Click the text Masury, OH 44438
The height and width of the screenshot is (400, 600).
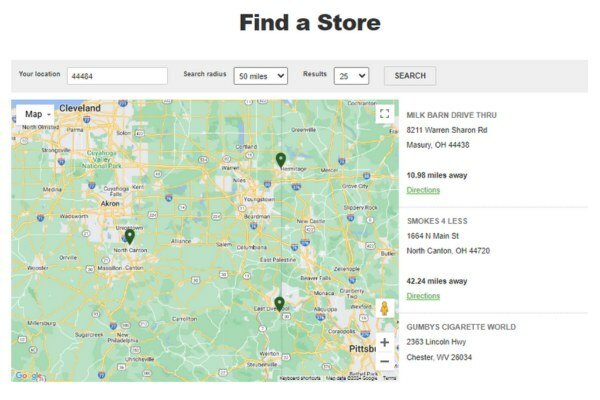438,145
